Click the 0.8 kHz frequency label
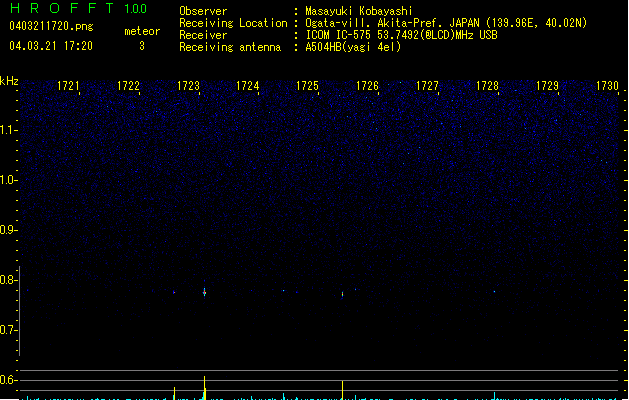Image resolution: width=629 pixels, height=400 pixels. [x=7, y=280]
